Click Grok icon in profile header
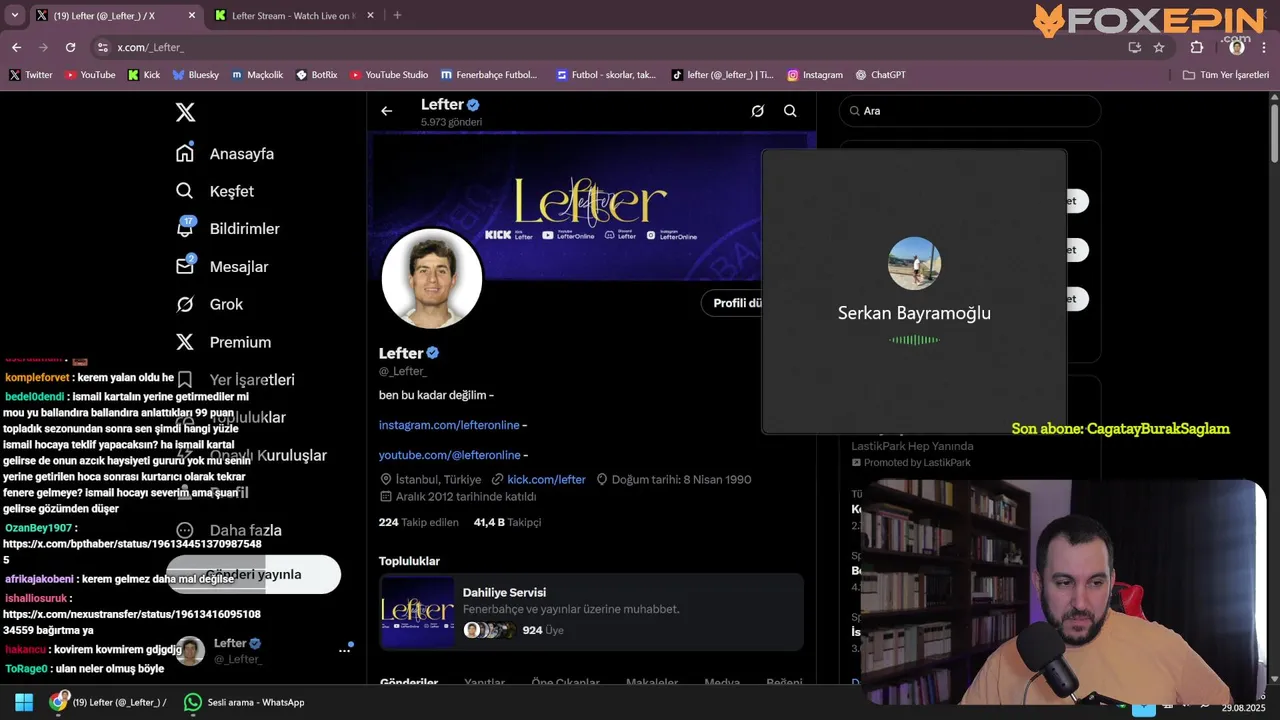The image size is (1280, 720). pos(758,111)
